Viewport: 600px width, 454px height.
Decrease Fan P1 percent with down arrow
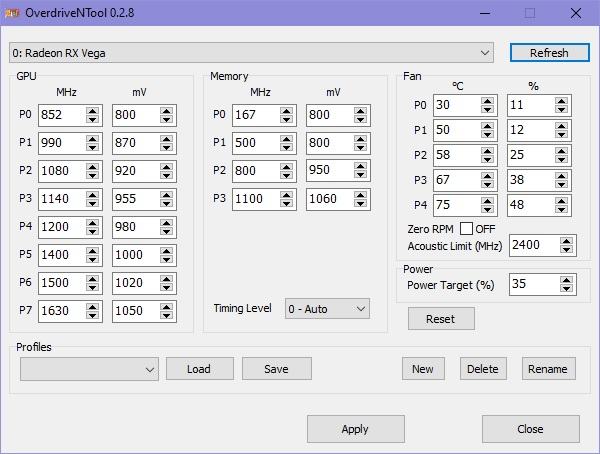click(561, 134)
